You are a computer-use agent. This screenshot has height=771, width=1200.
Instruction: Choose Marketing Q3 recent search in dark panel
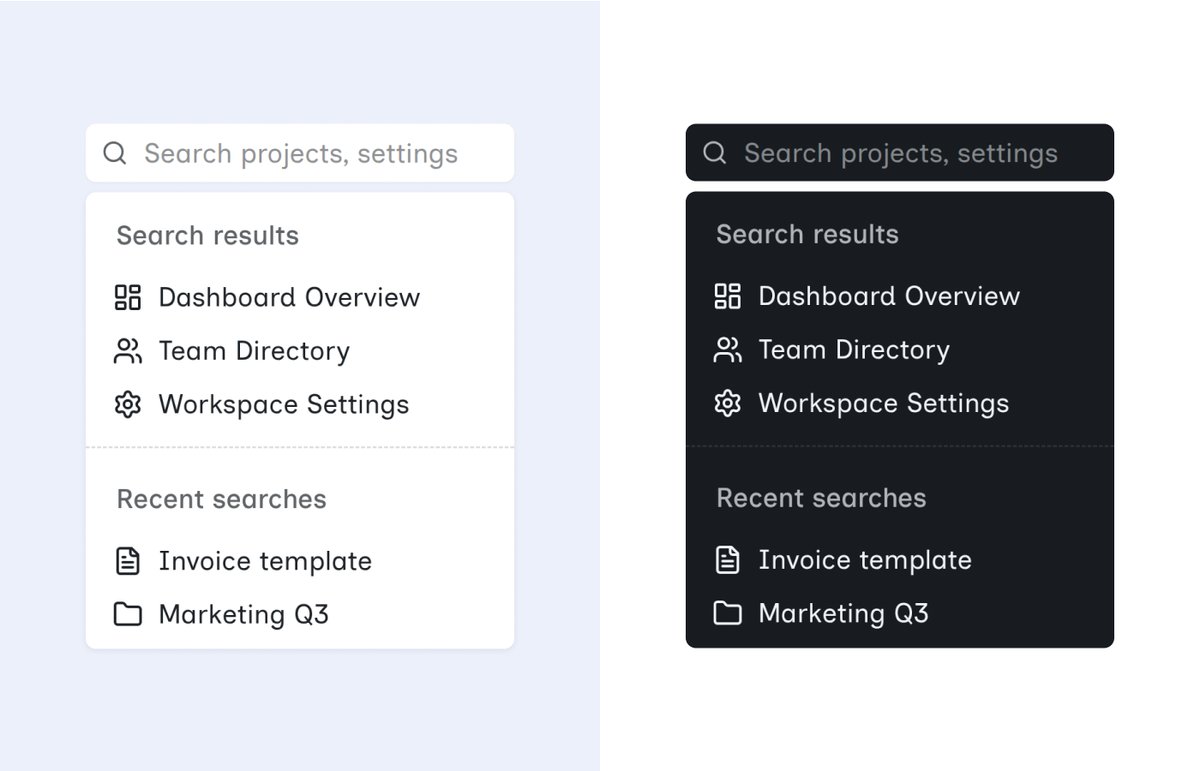[900, 613]
